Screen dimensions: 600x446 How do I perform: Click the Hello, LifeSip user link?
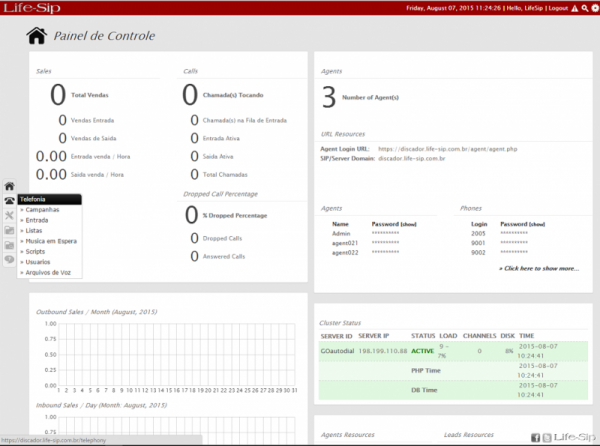pyautogui.click(x=525, y=8)
